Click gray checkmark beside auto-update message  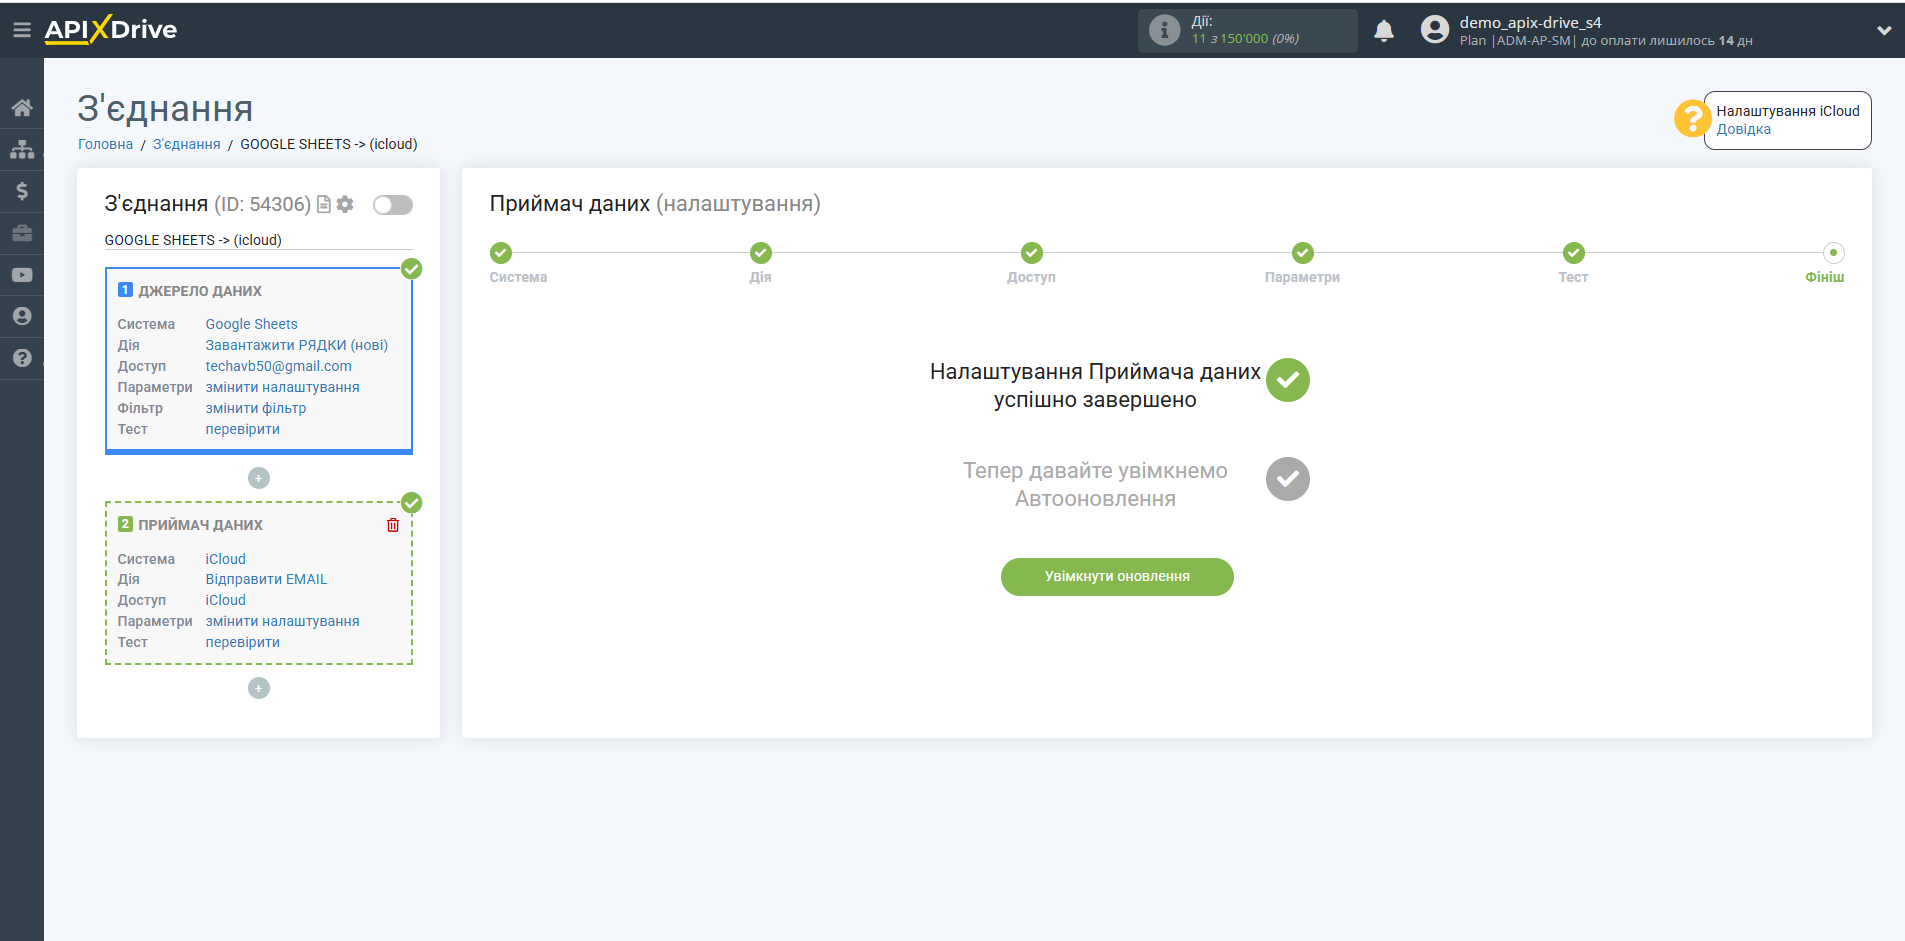click(1288, 479)
